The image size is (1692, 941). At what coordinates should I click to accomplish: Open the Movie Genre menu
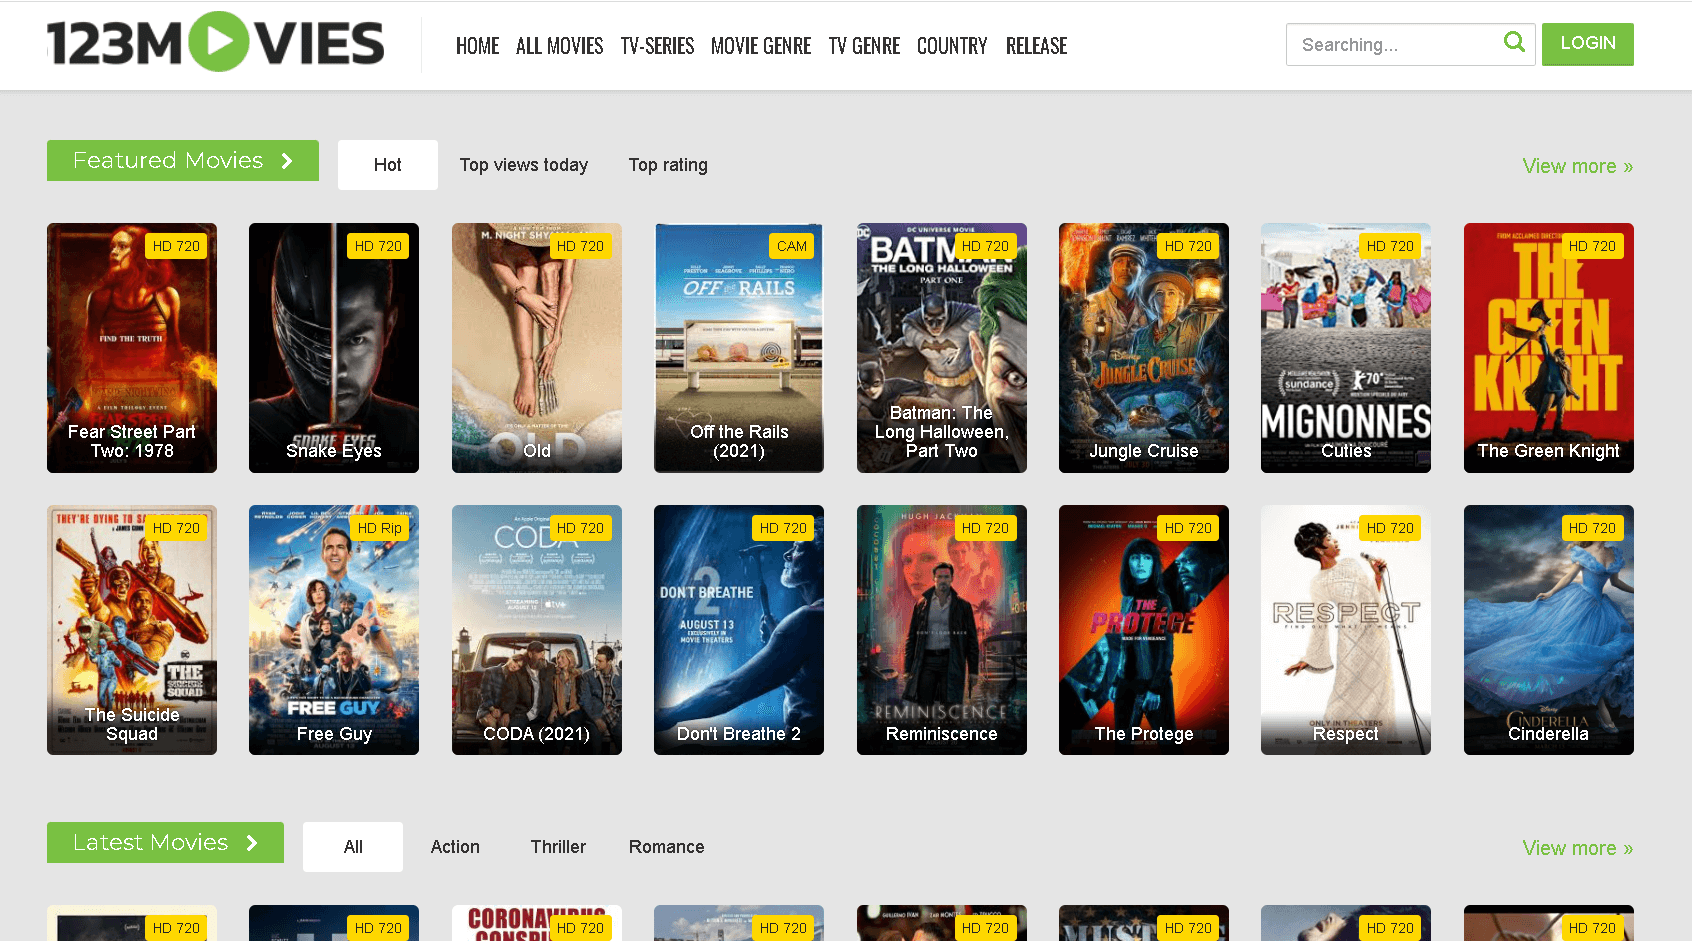tap(760, 46)
